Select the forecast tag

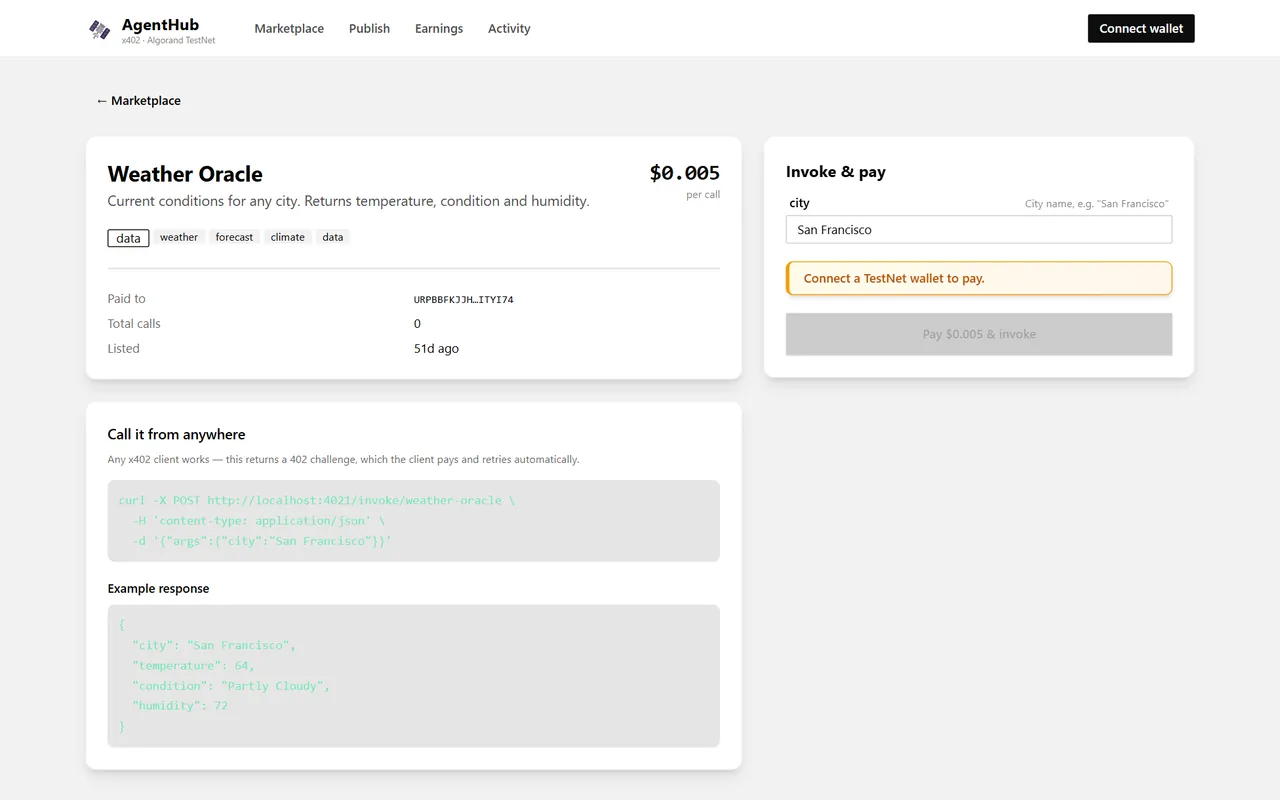(234, 238)
